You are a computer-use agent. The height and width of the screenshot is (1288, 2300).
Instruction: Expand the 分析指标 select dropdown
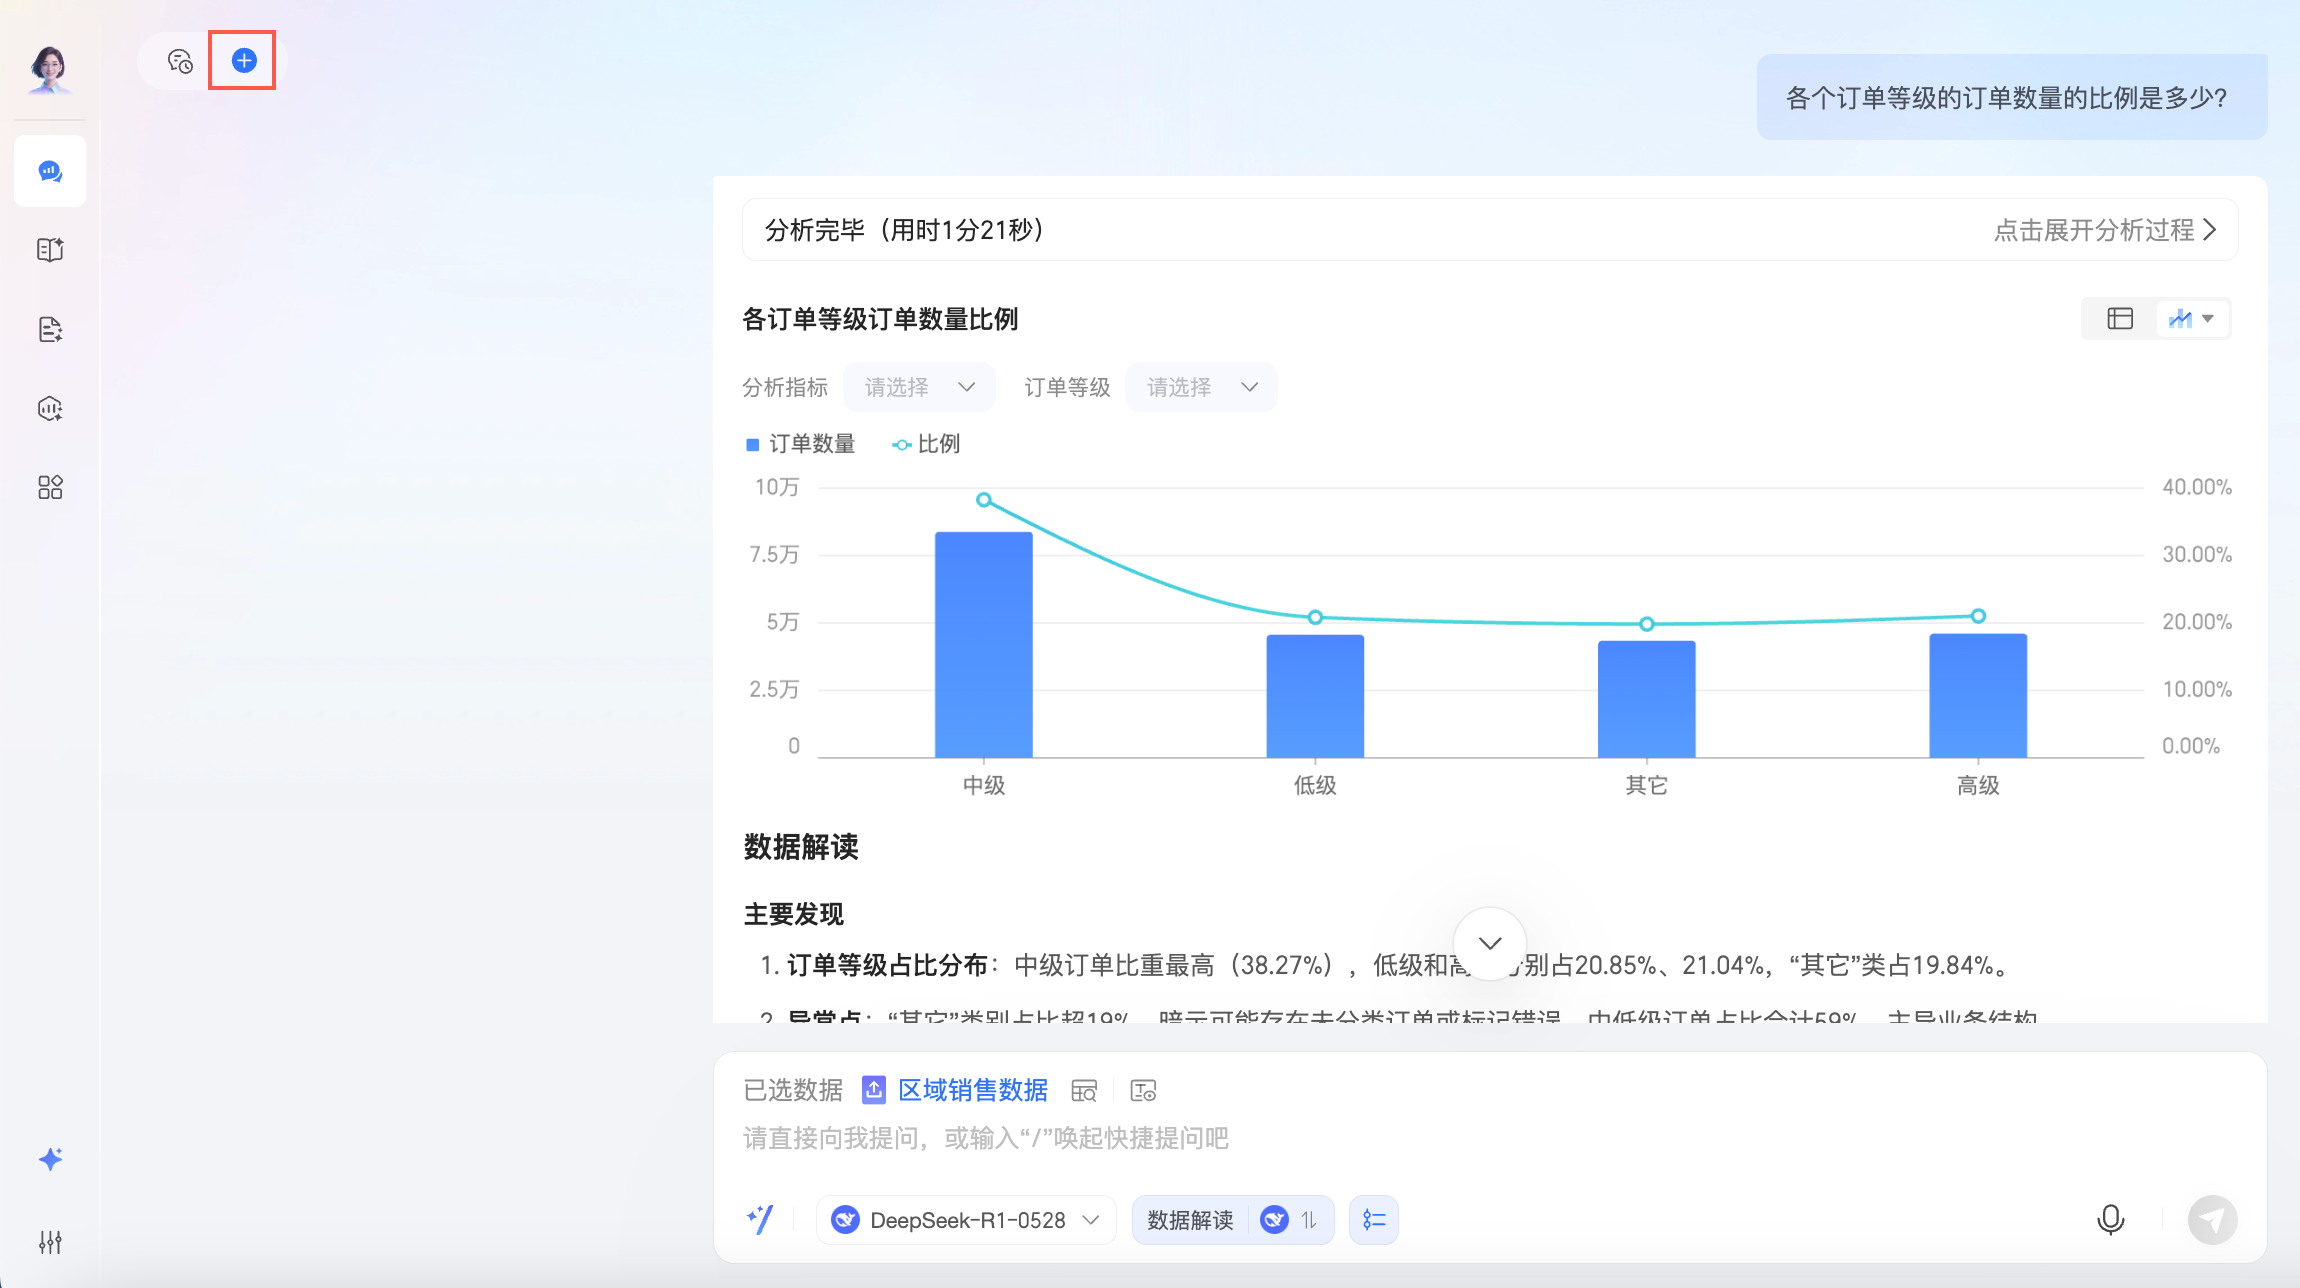click(x=919, y=387)
